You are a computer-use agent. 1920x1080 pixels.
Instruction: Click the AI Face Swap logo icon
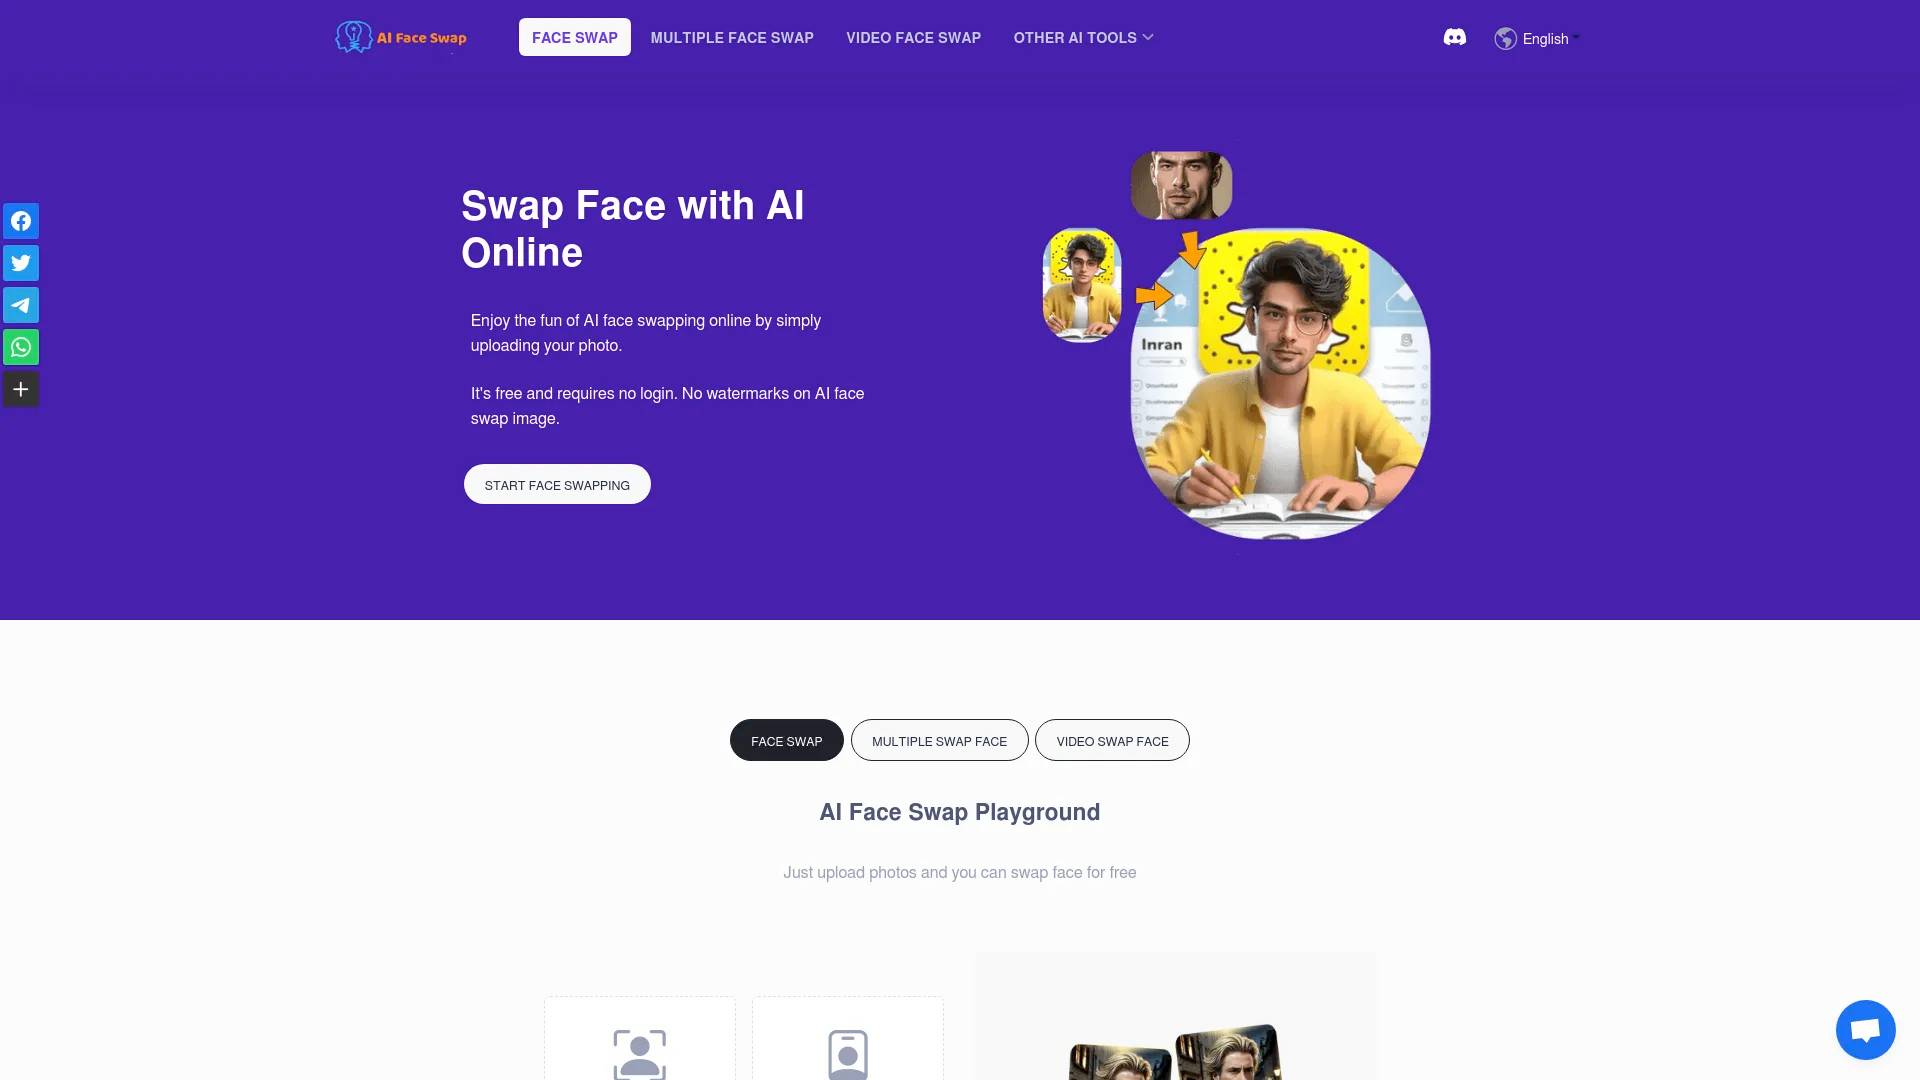coord(351,36)
